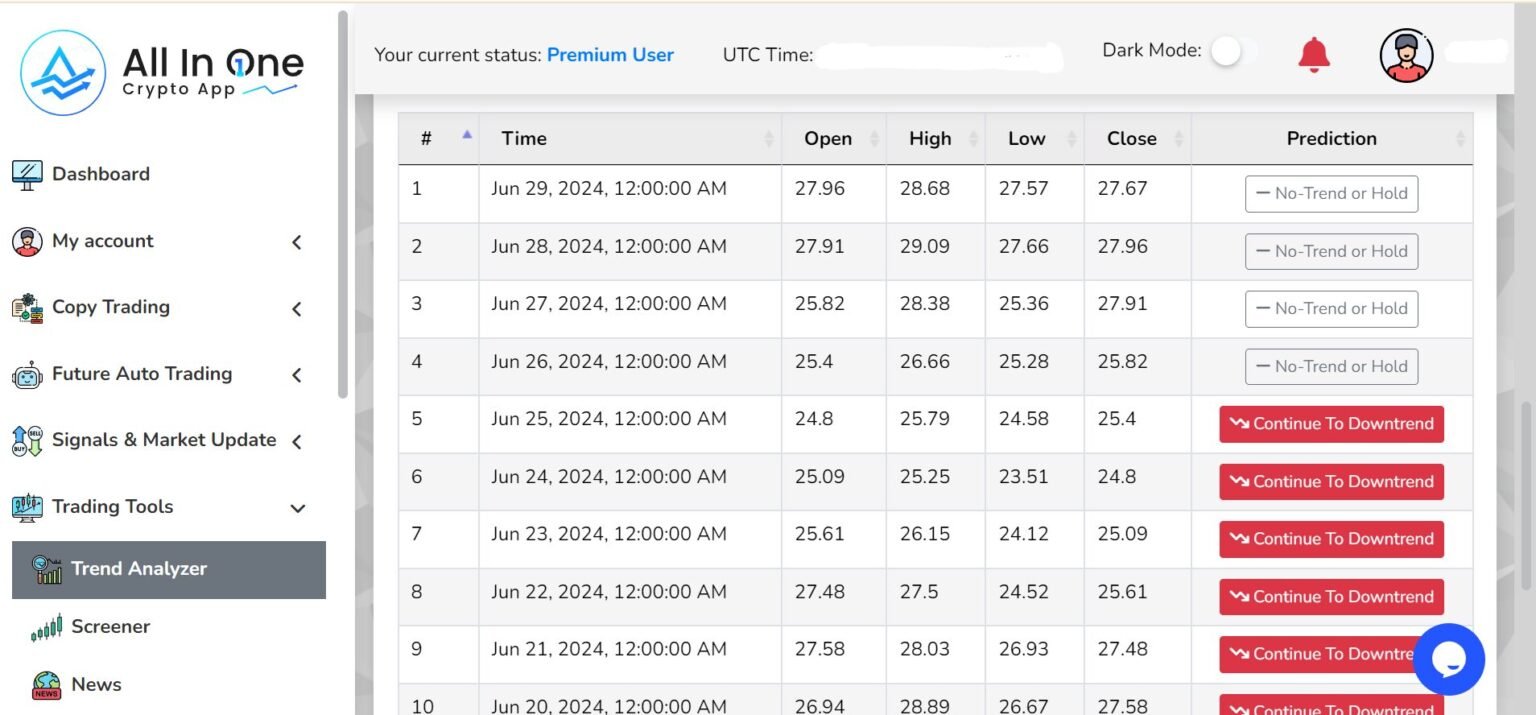This screenshot has height=715, width=1536.
Task: Expand the Signals & Market Update arrow
Action: coord(297,441)
